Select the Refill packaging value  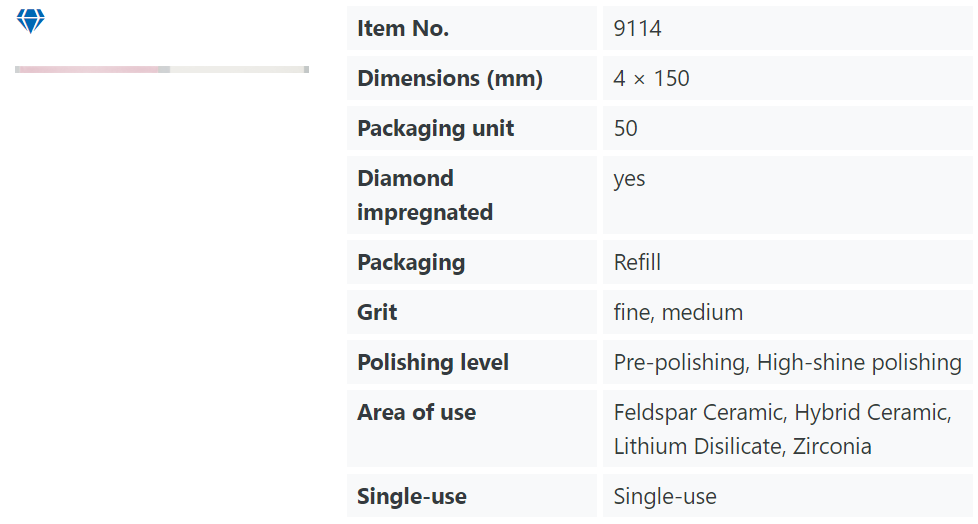[637, 262]
